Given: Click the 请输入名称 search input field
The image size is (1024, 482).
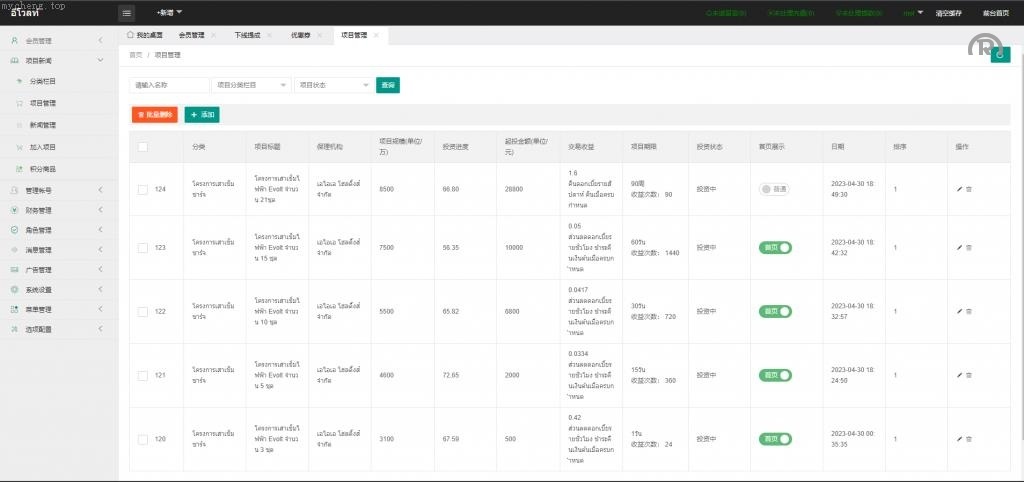Looking at the screenshot, I should pyautogui.click(x=169, y=85).
